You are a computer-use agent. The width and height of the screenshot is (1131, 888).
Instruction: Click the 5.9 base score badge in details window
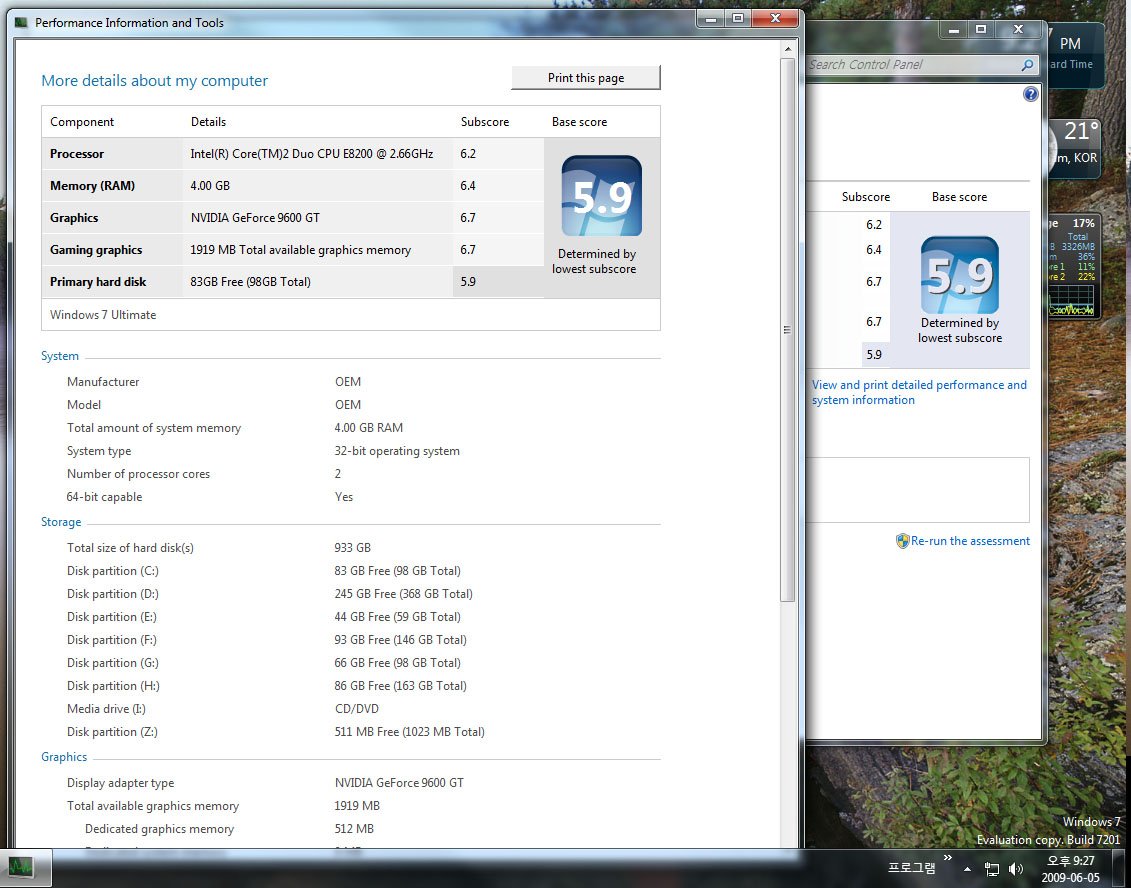click(x=601, y=196)
